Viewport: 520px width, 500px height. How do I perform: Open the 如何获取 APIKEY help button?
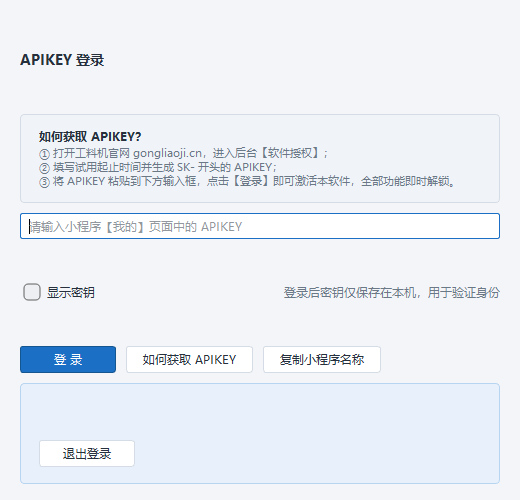click(x=189, y=359)
